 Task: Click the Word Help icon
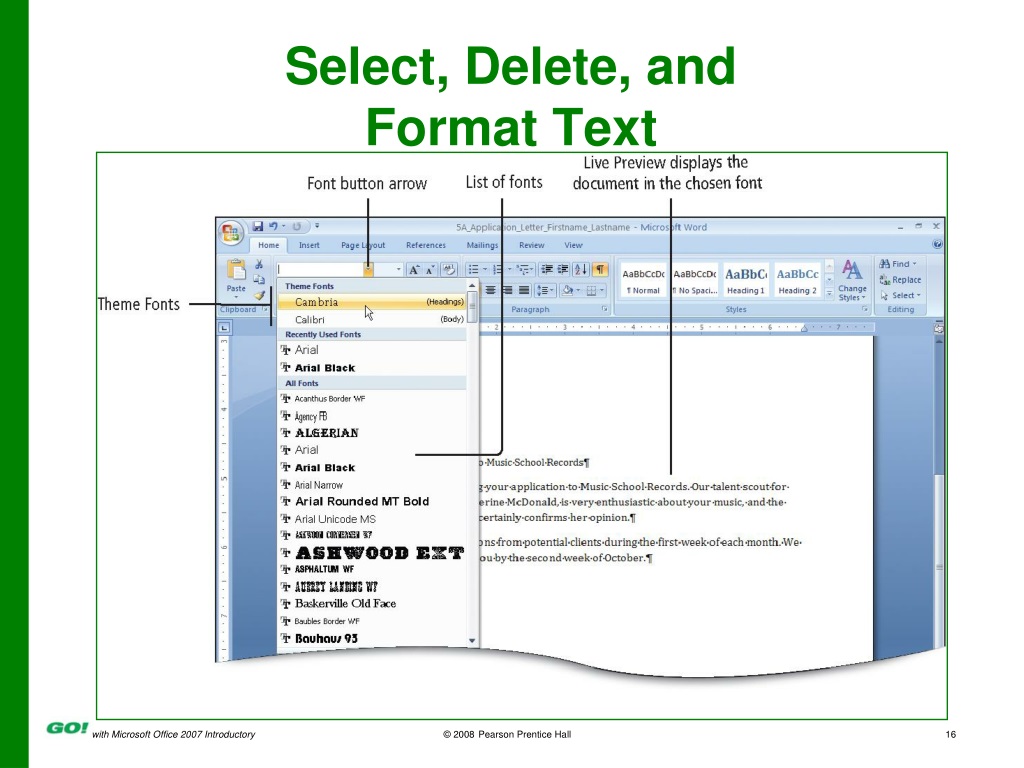pyautogui.click(x=937, y=244)
